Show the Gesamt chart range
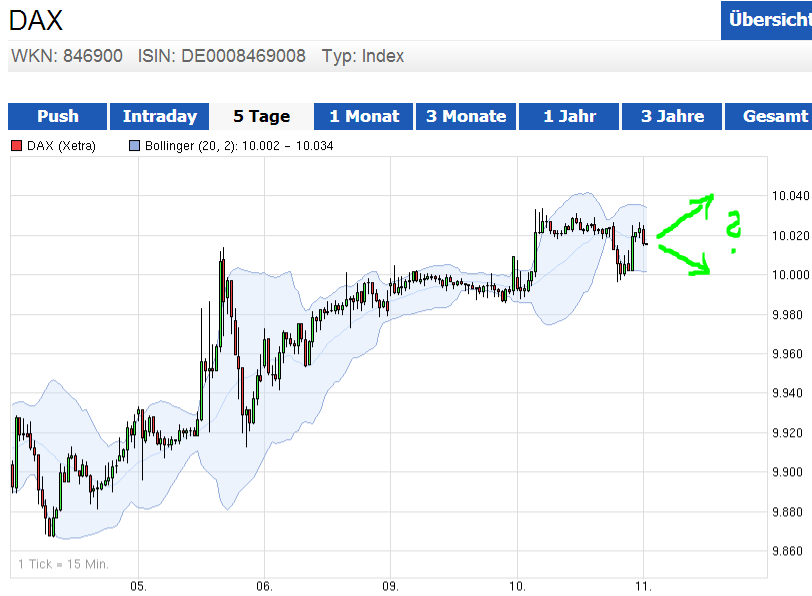The image size is (812, 596). [x=768, y=117]
